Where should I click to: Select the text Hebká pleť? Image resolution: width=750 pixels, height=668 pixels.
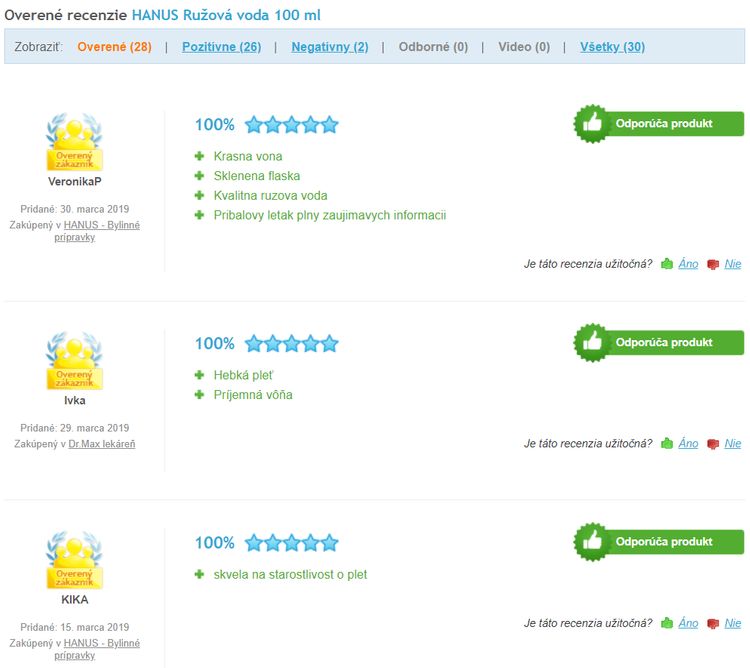pos(243,375)
